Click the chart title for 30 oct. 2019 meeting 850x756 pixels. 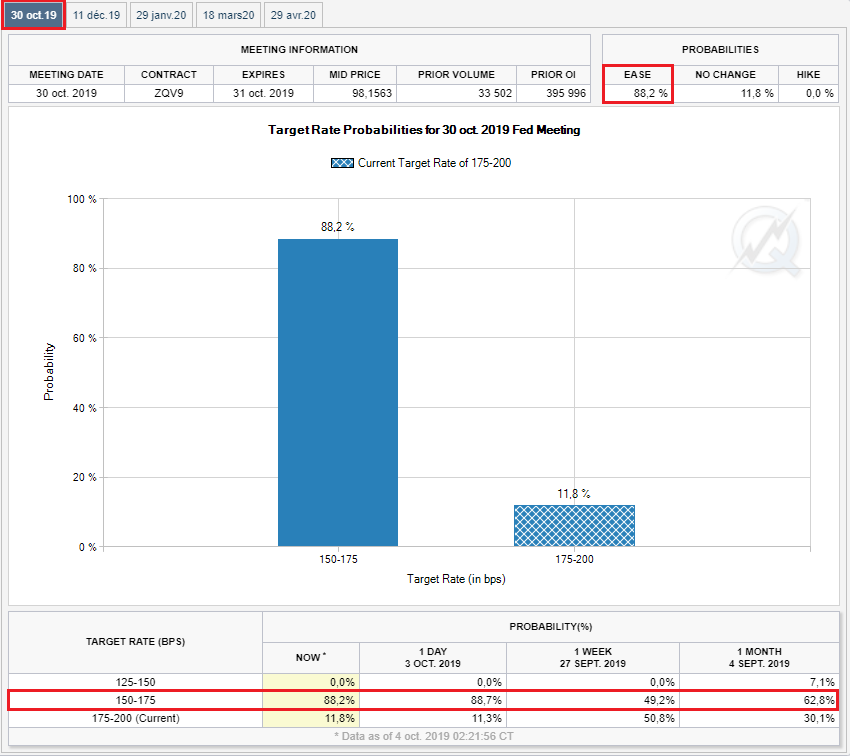point(424,130)
